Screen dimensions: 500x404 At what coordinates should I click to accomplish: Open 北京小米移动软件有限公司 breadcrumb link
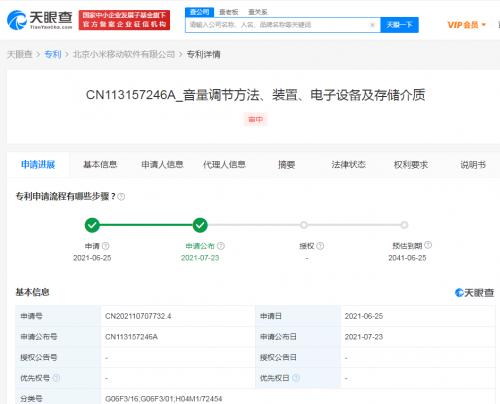124,54
